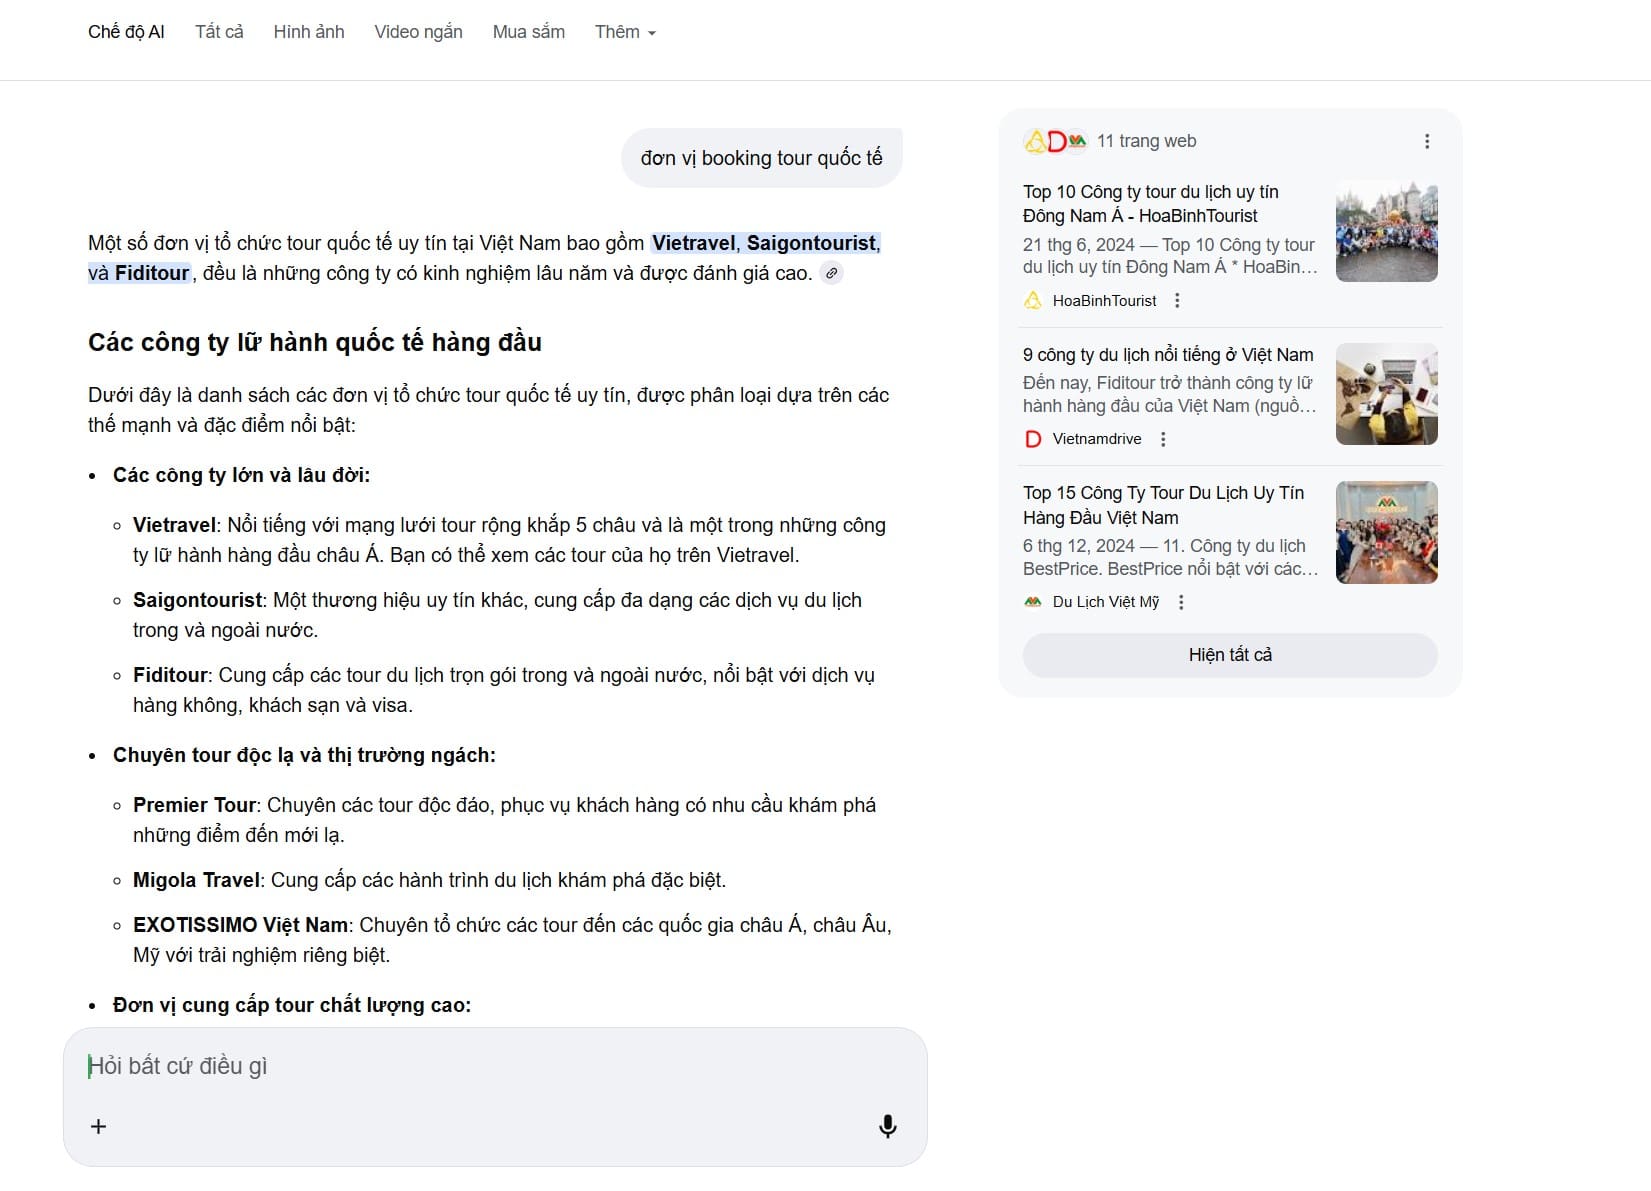Open the Video ngắn tab

tap(418, 32)
